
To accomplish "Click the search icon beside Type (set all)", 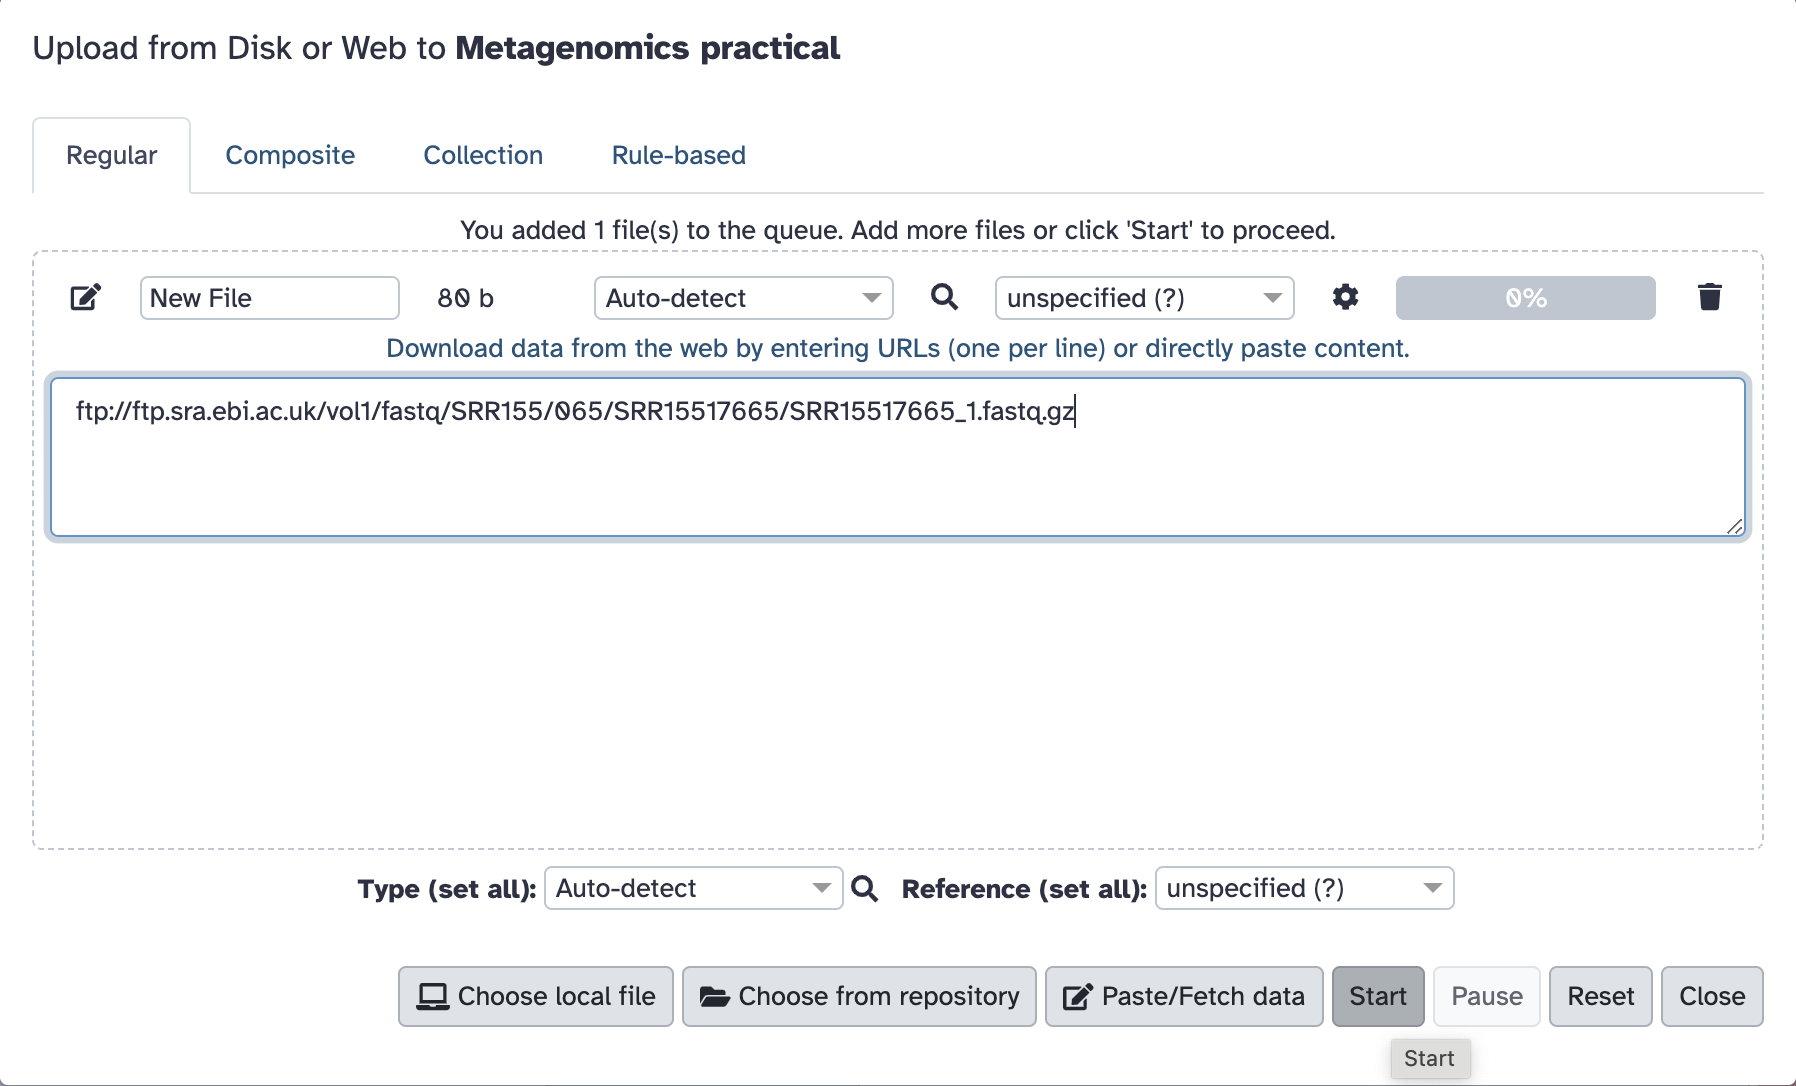I will (x=865, y=888).
